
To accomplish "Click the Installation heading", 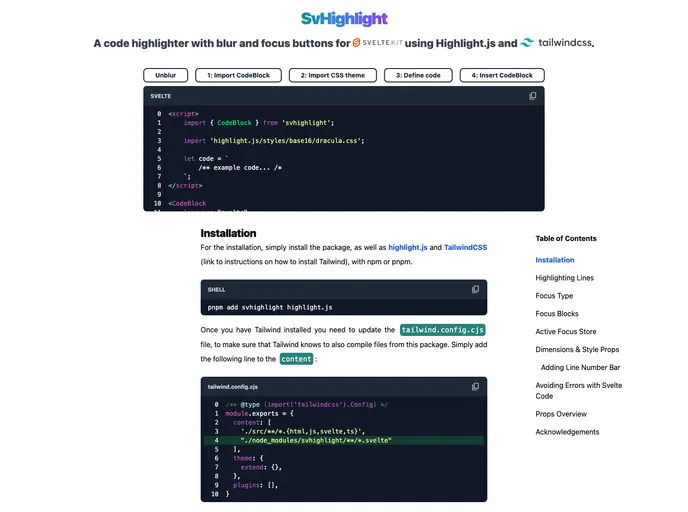I will [228, 233].
